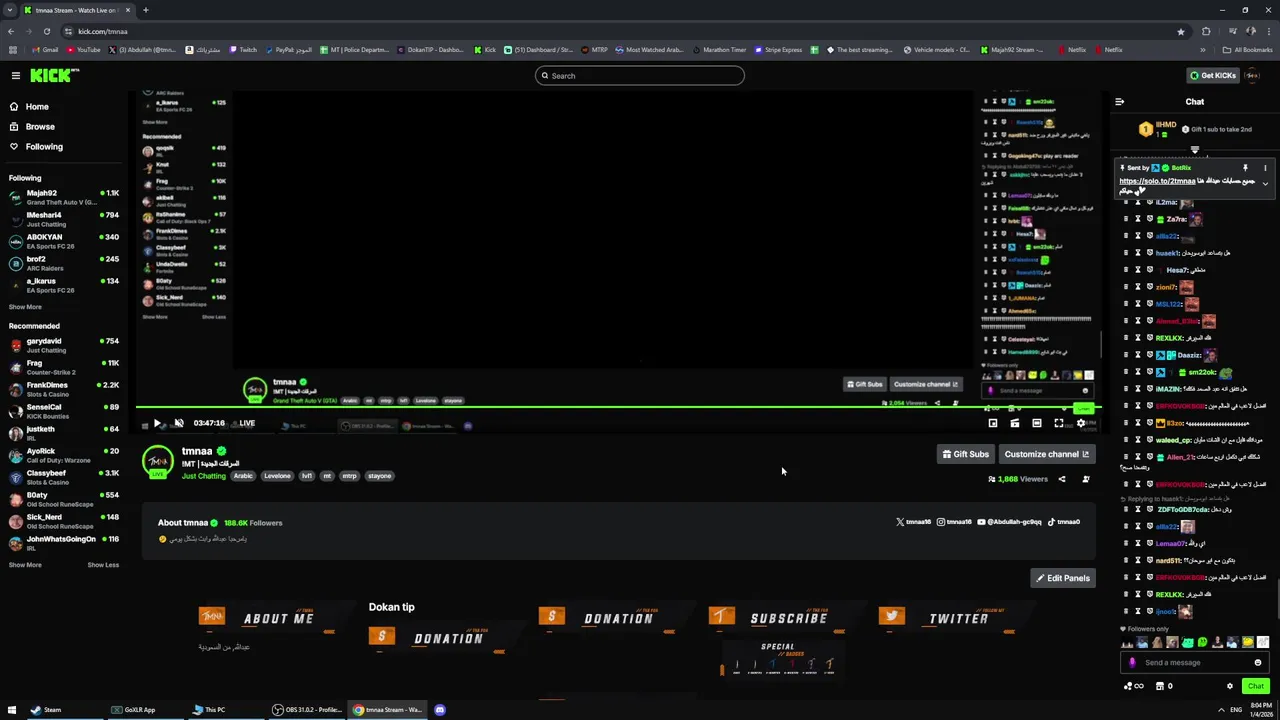
Task: Open the Instagram tmnaa16 social link
Action: pos(954,522)
